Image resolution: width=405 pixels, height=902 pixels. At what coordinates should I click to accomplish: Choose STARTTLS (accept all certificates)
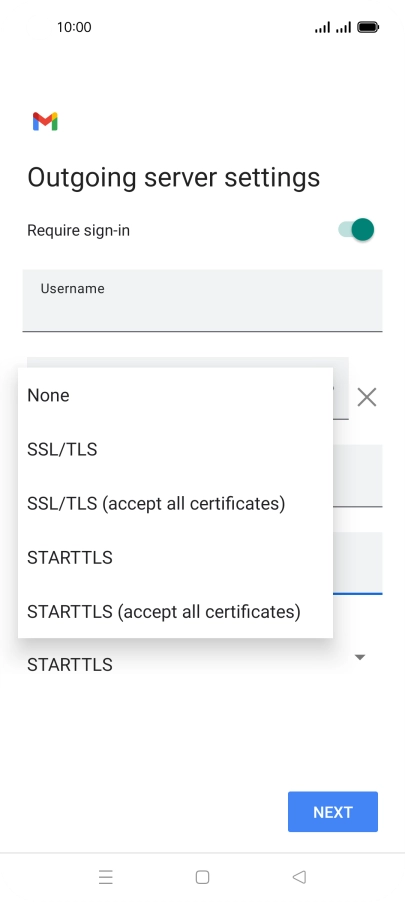[x=175, y=611]
